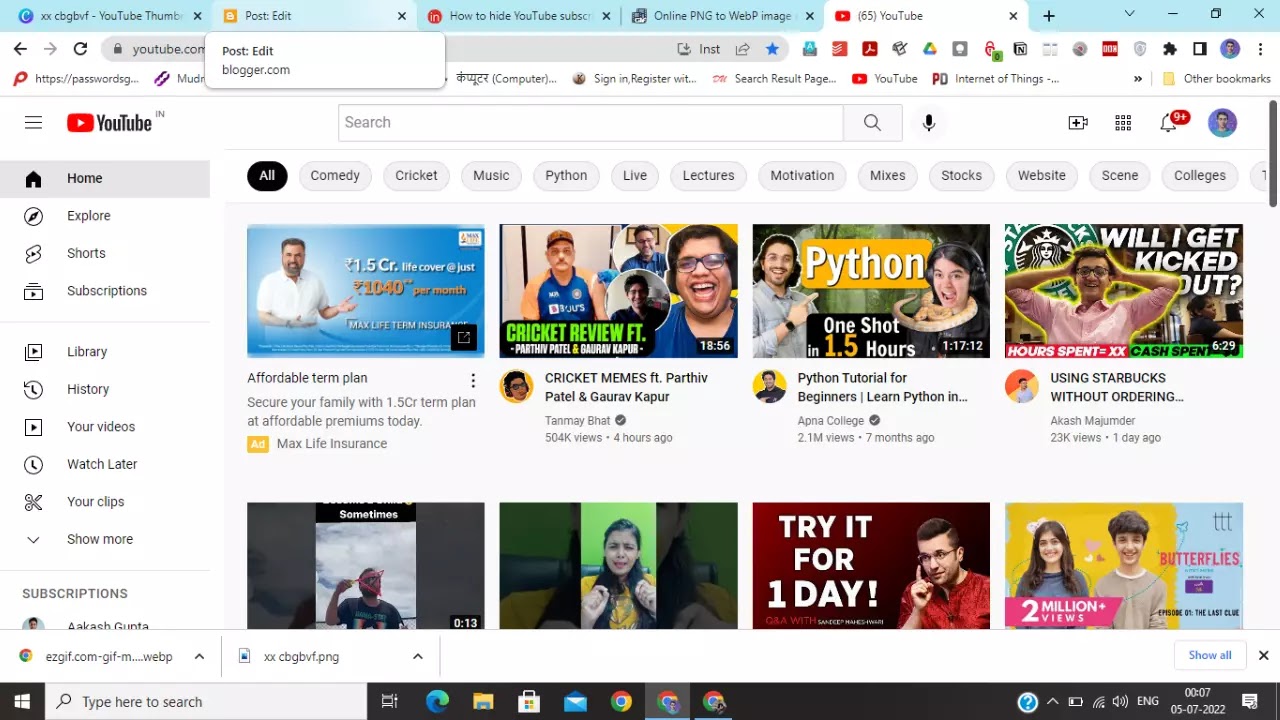The height and width of the screenshot is (720, 1280).
Task: Bookmark this page with star icon
Action: [772, 49]
